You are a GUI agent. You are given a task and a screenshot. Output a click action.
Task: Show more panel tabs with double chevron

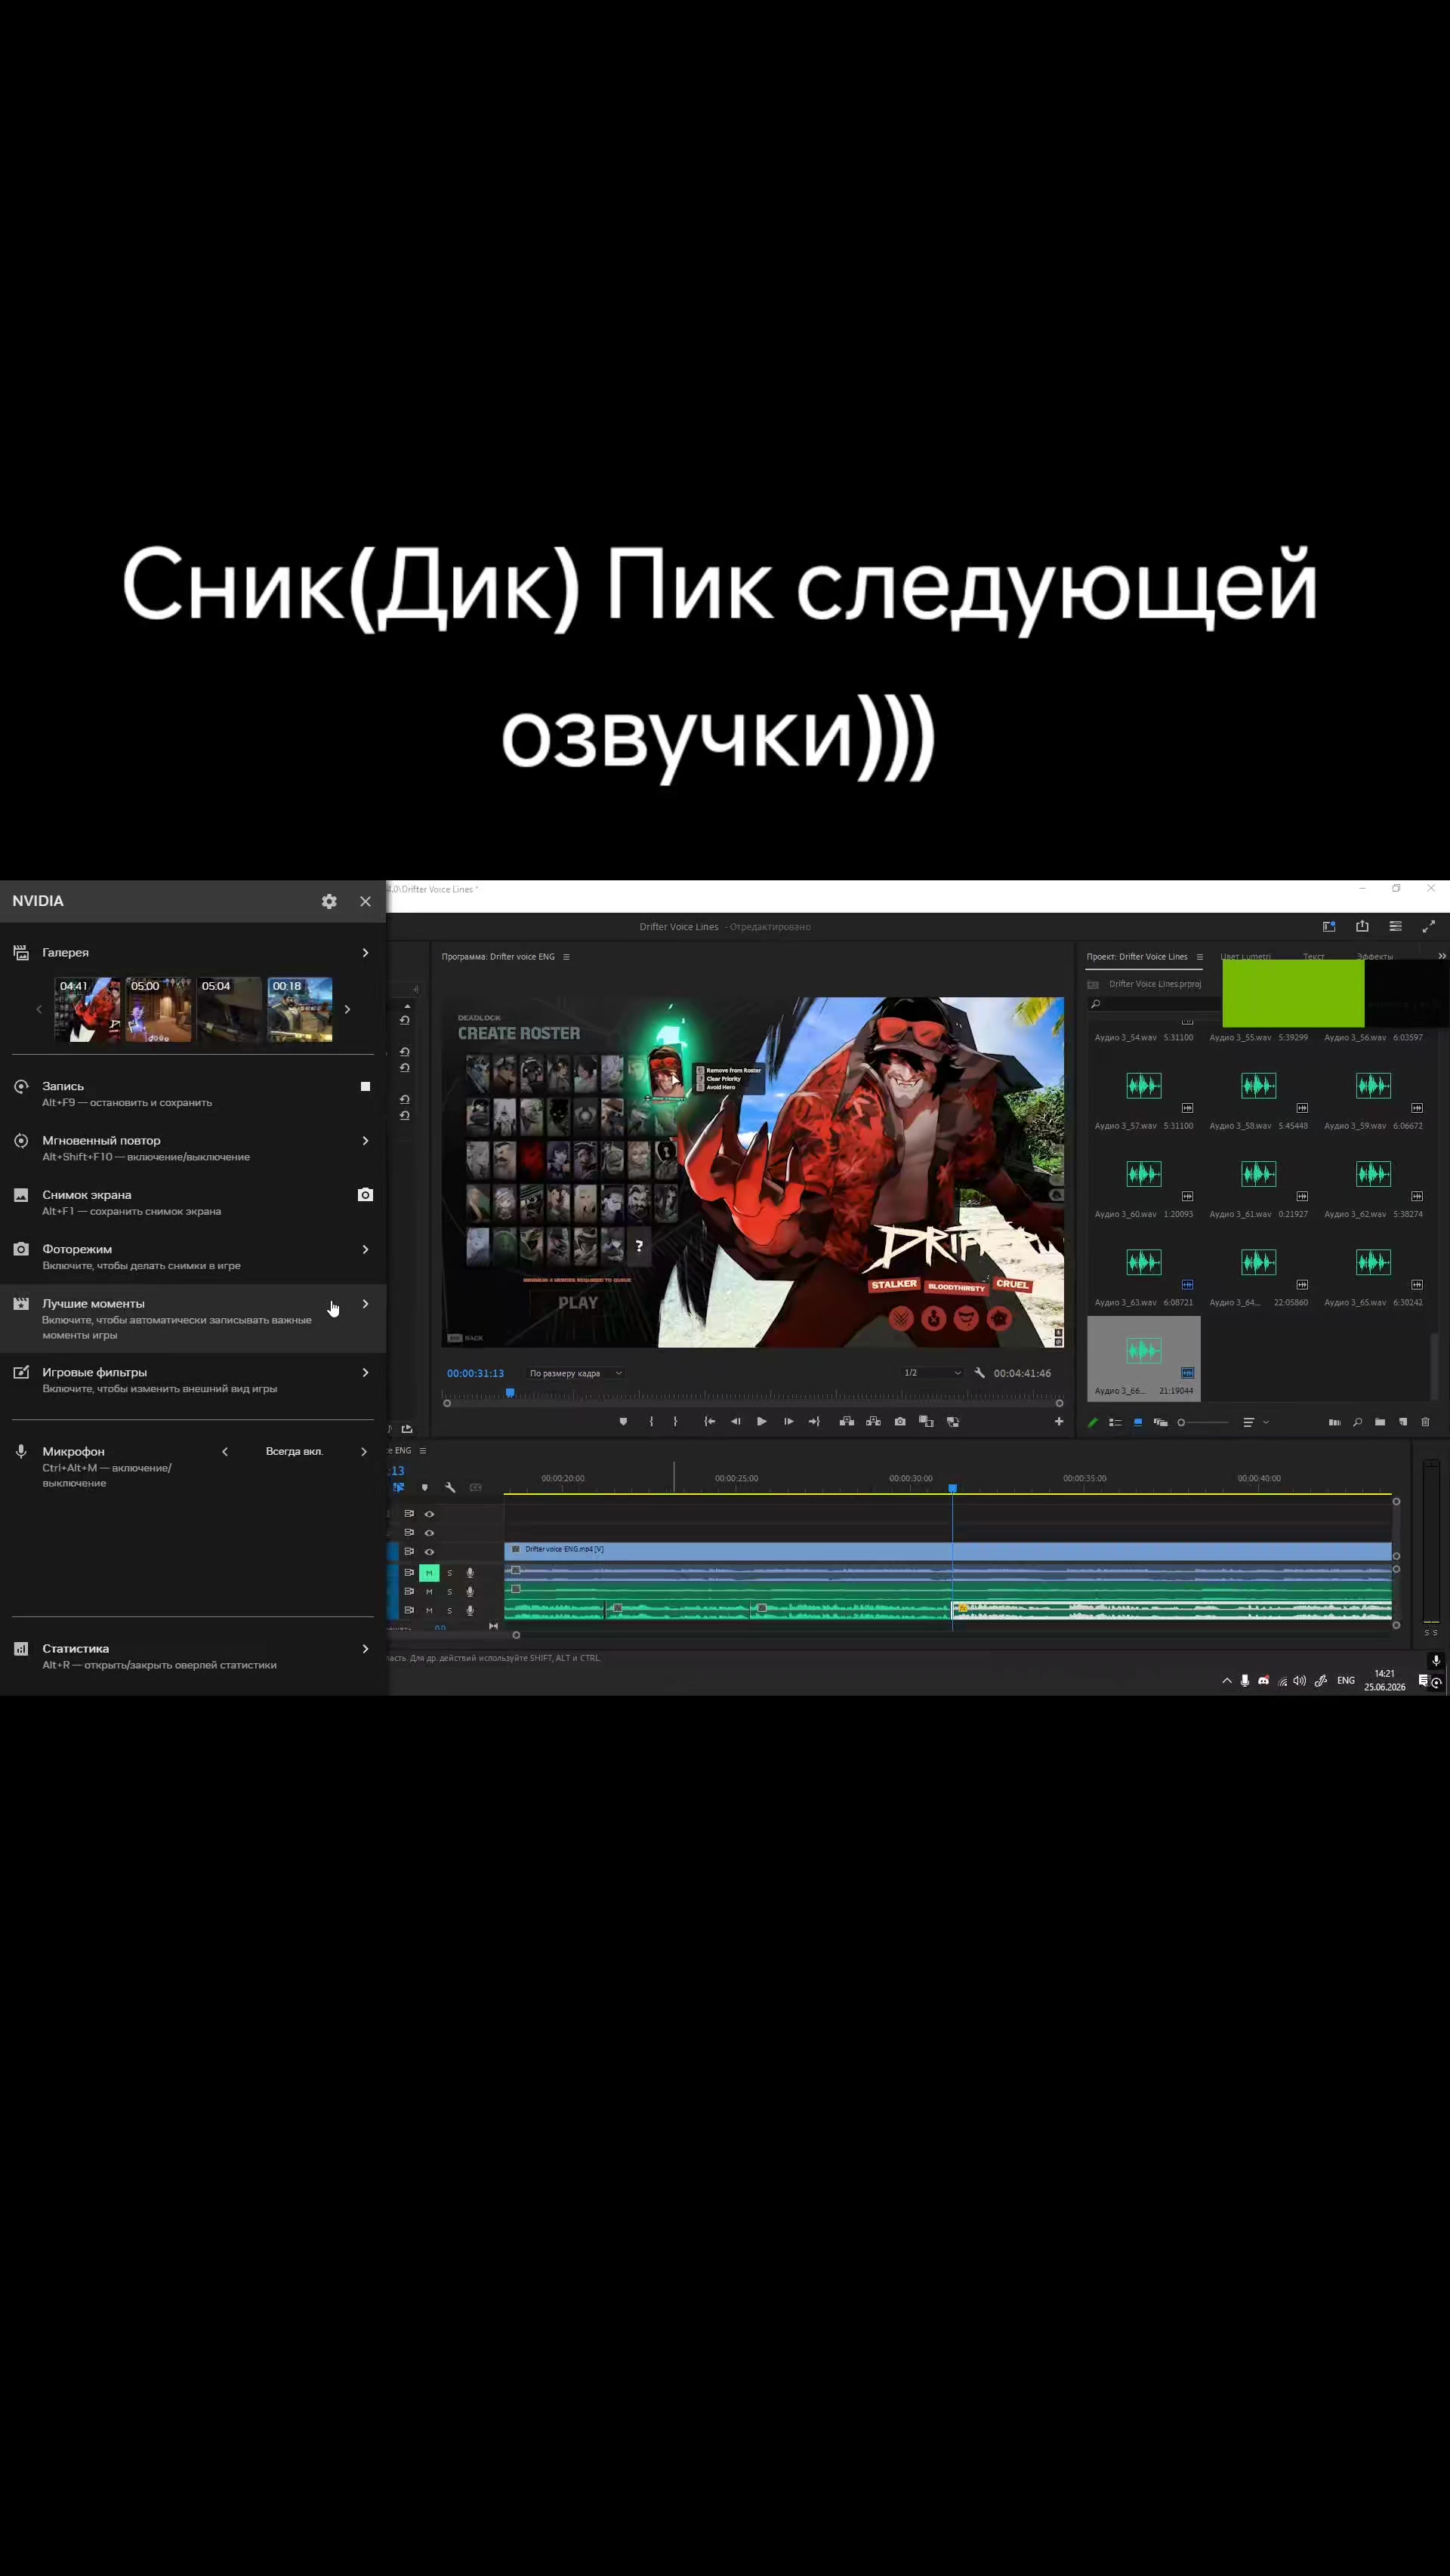coord(1441,956)
